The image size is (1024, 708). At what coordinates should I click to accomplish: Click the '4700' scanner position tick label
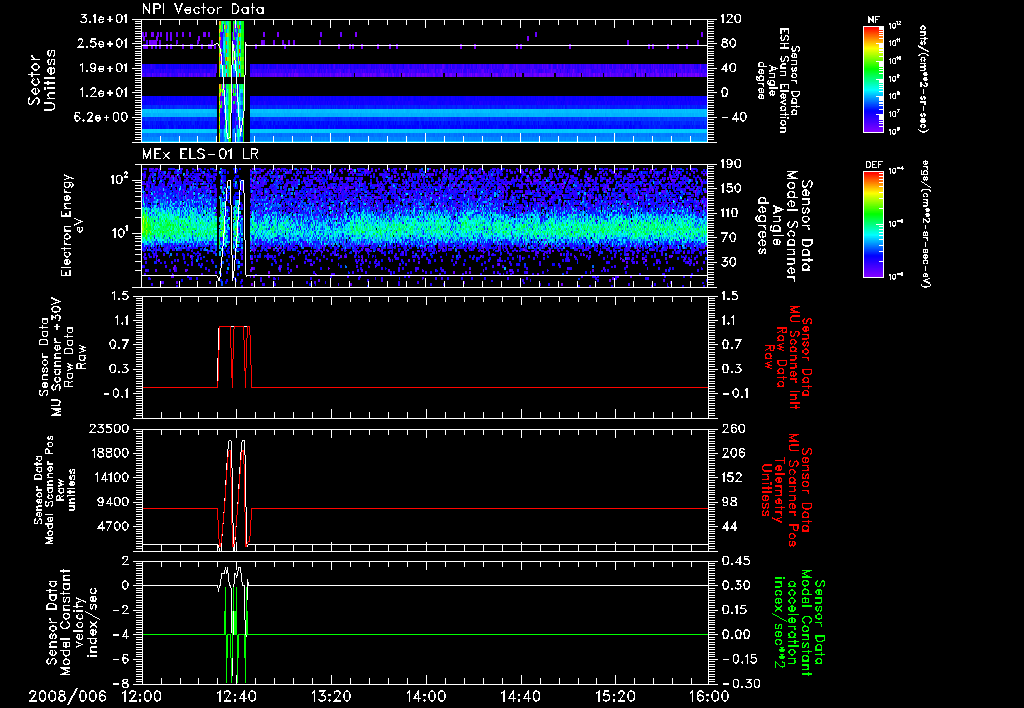click(115, 526)
